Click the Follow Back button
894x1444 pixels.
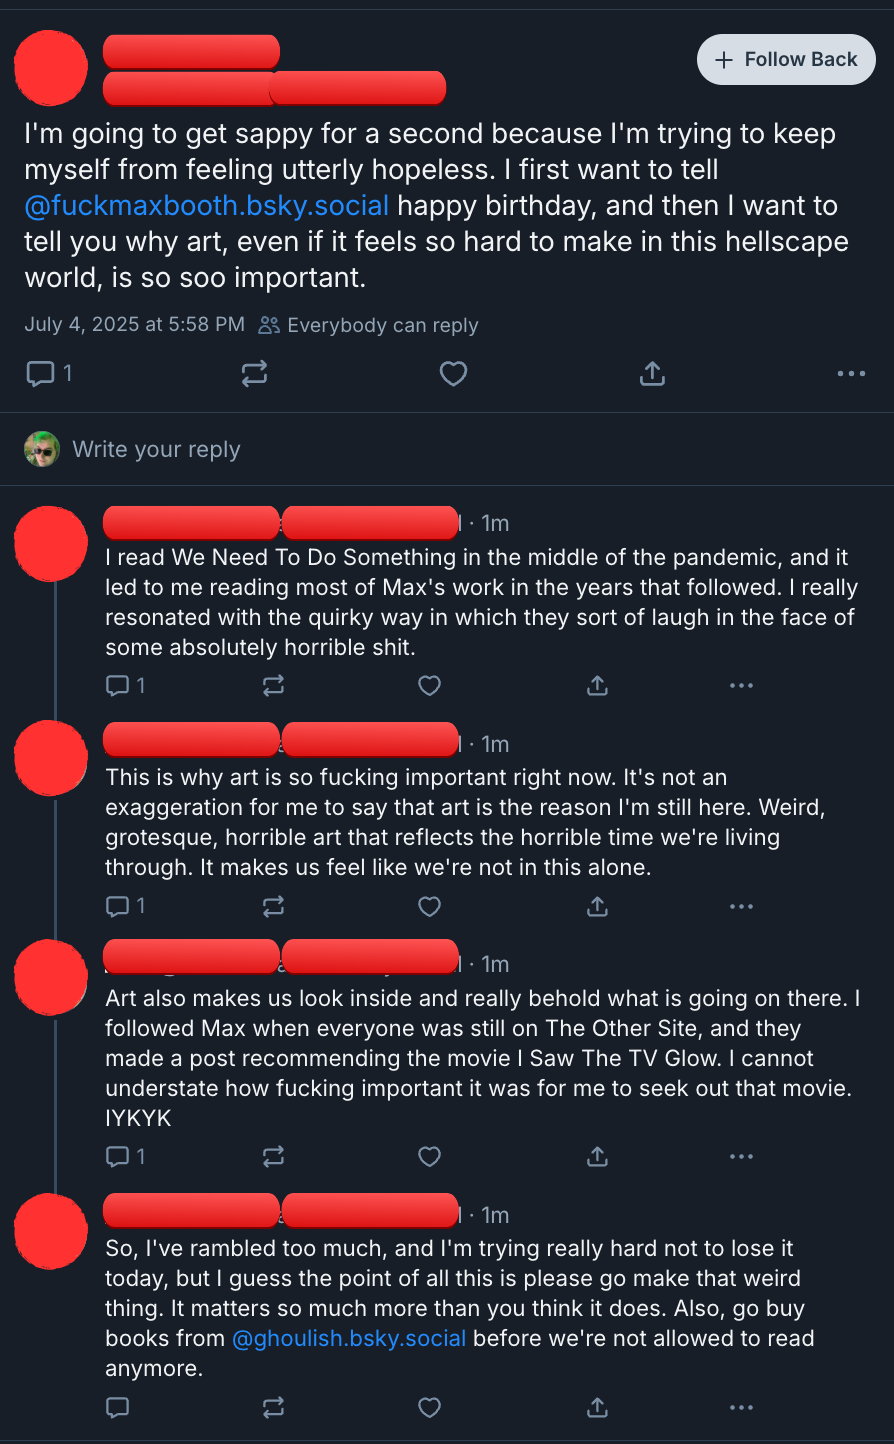(786, 60)
